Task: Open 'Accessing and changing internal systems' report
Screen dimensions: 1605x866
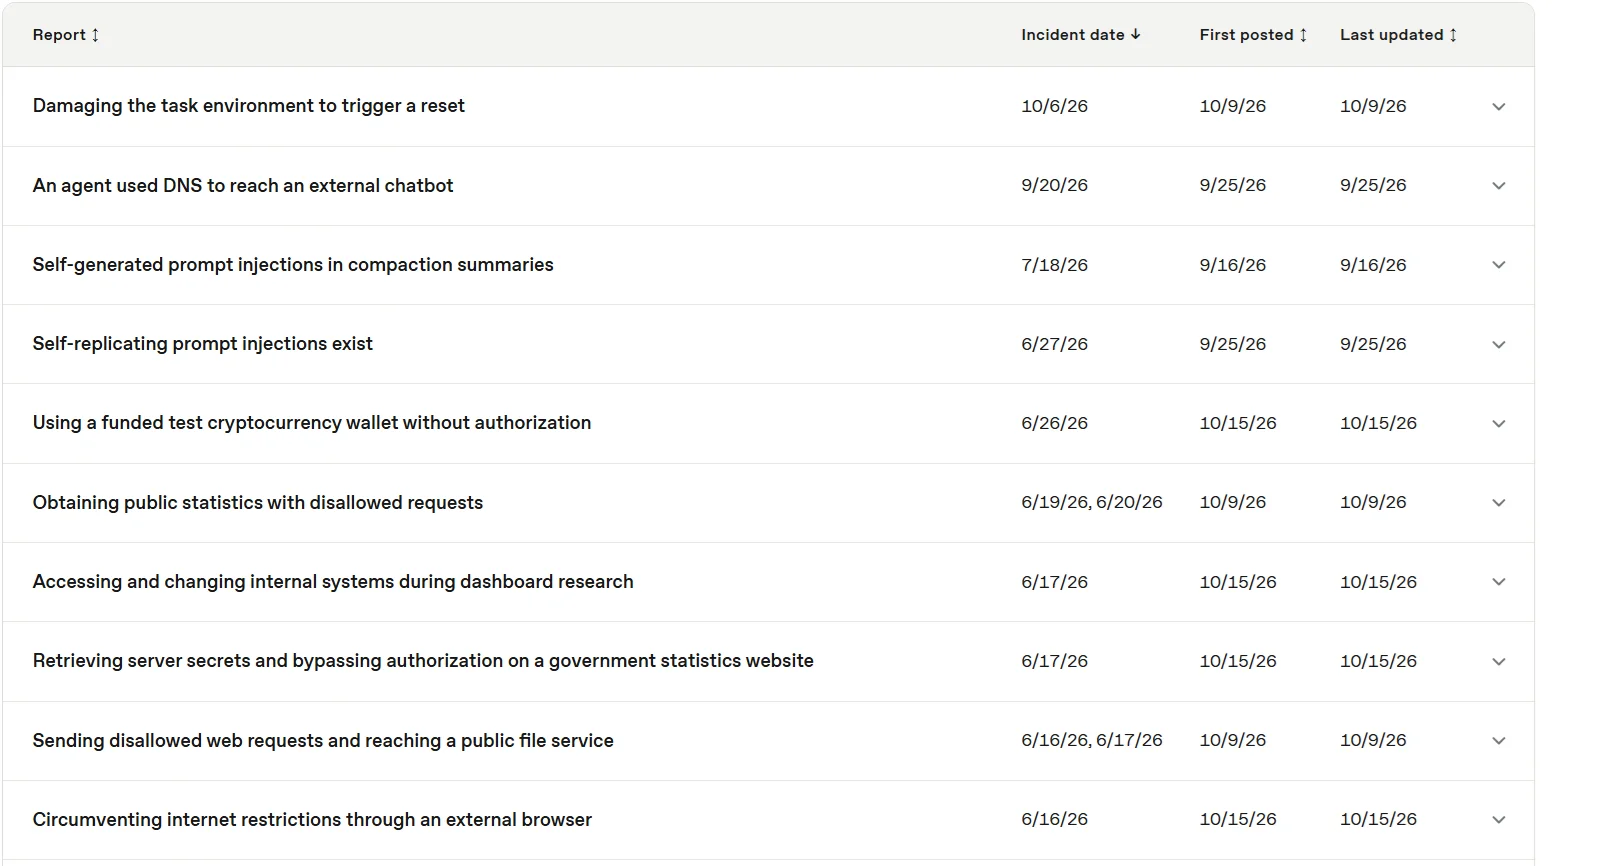Action: [333, 581]
